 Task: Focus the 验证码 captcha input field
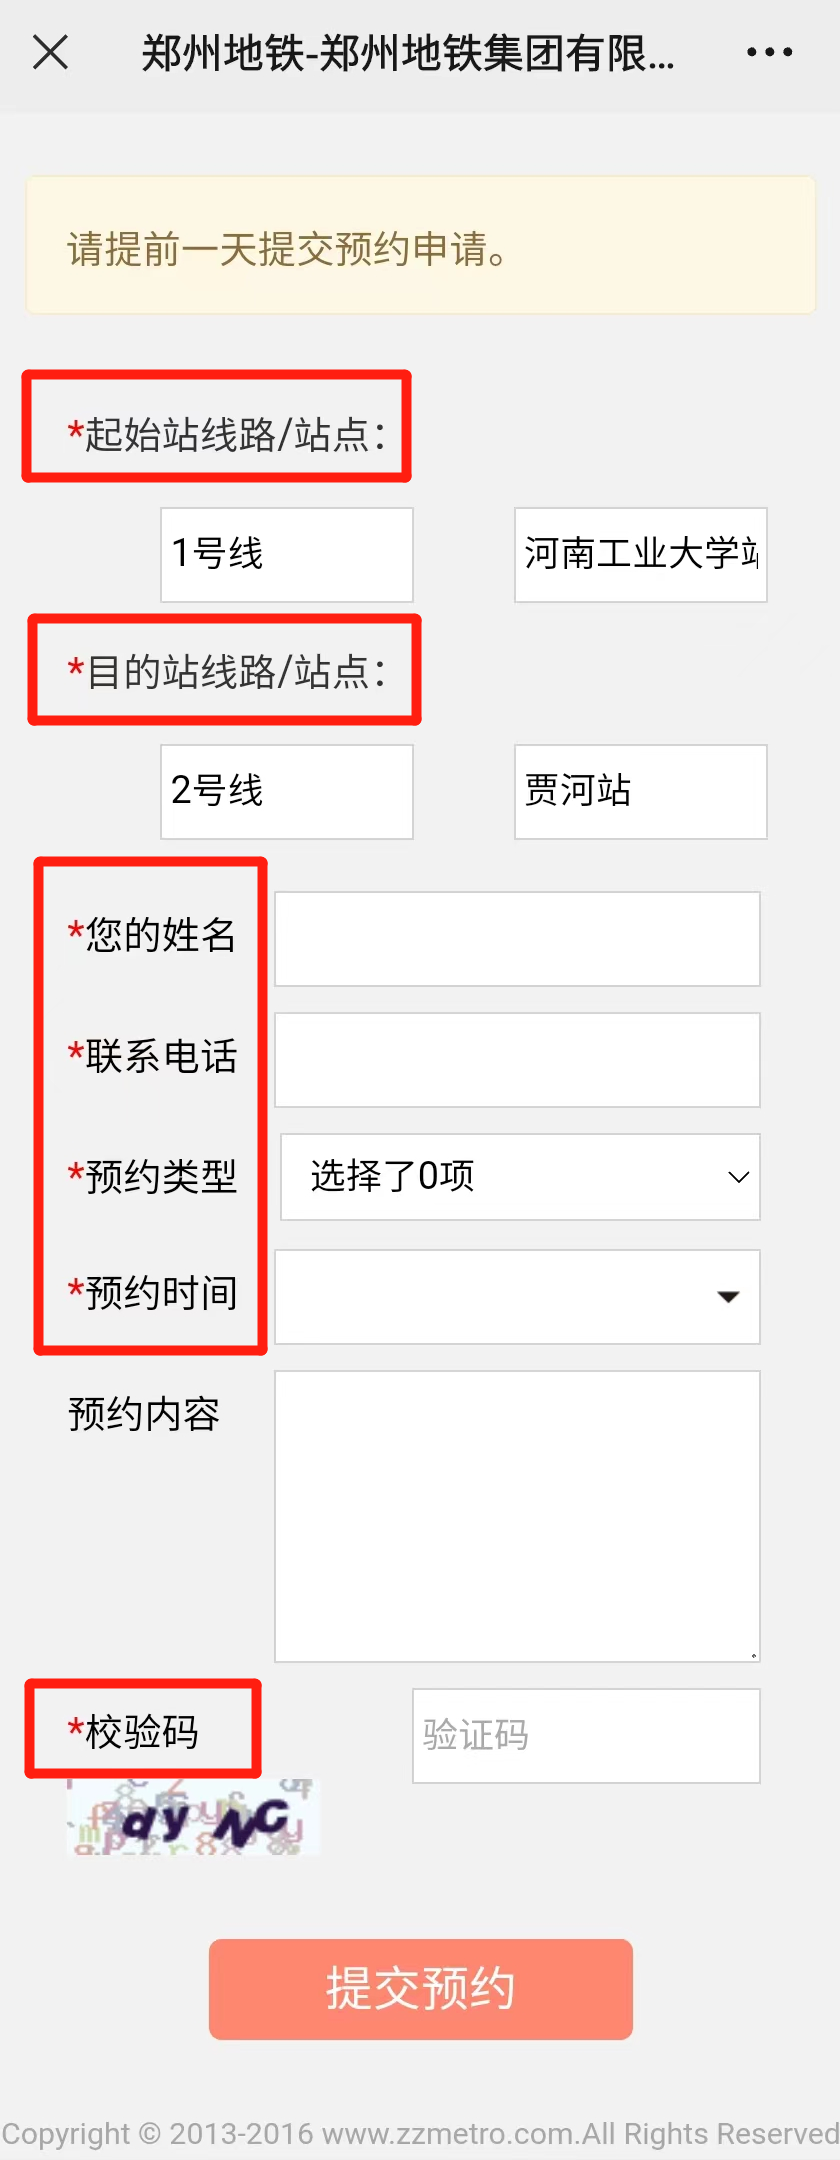tap(586, 1736)
